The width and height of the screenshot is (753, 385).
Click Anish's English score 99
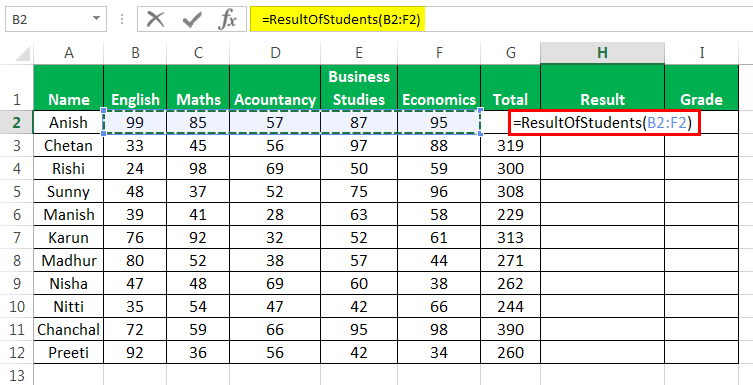pos(135,122)
